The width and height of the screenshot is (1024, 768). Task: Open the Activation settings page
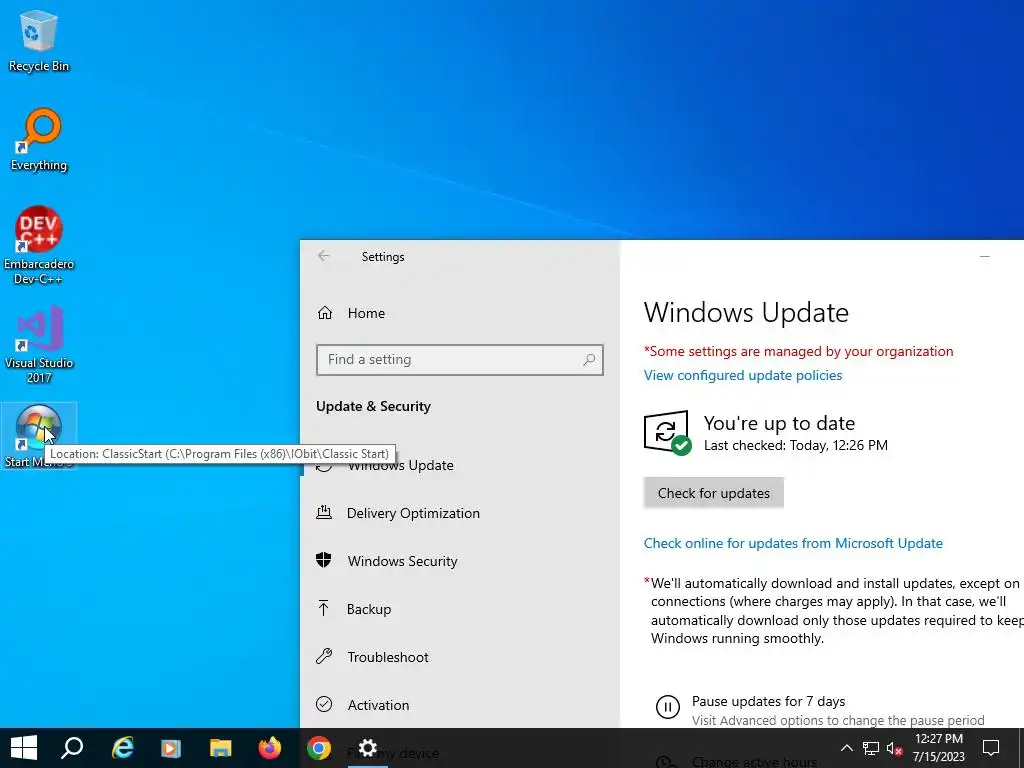[459, 704]
